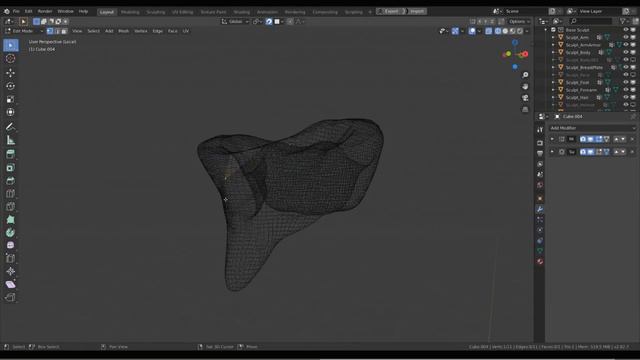Image resolution: width=640 pixels, height=360 pixels.
Task: Select the Annotate tool
Action: 11,127
